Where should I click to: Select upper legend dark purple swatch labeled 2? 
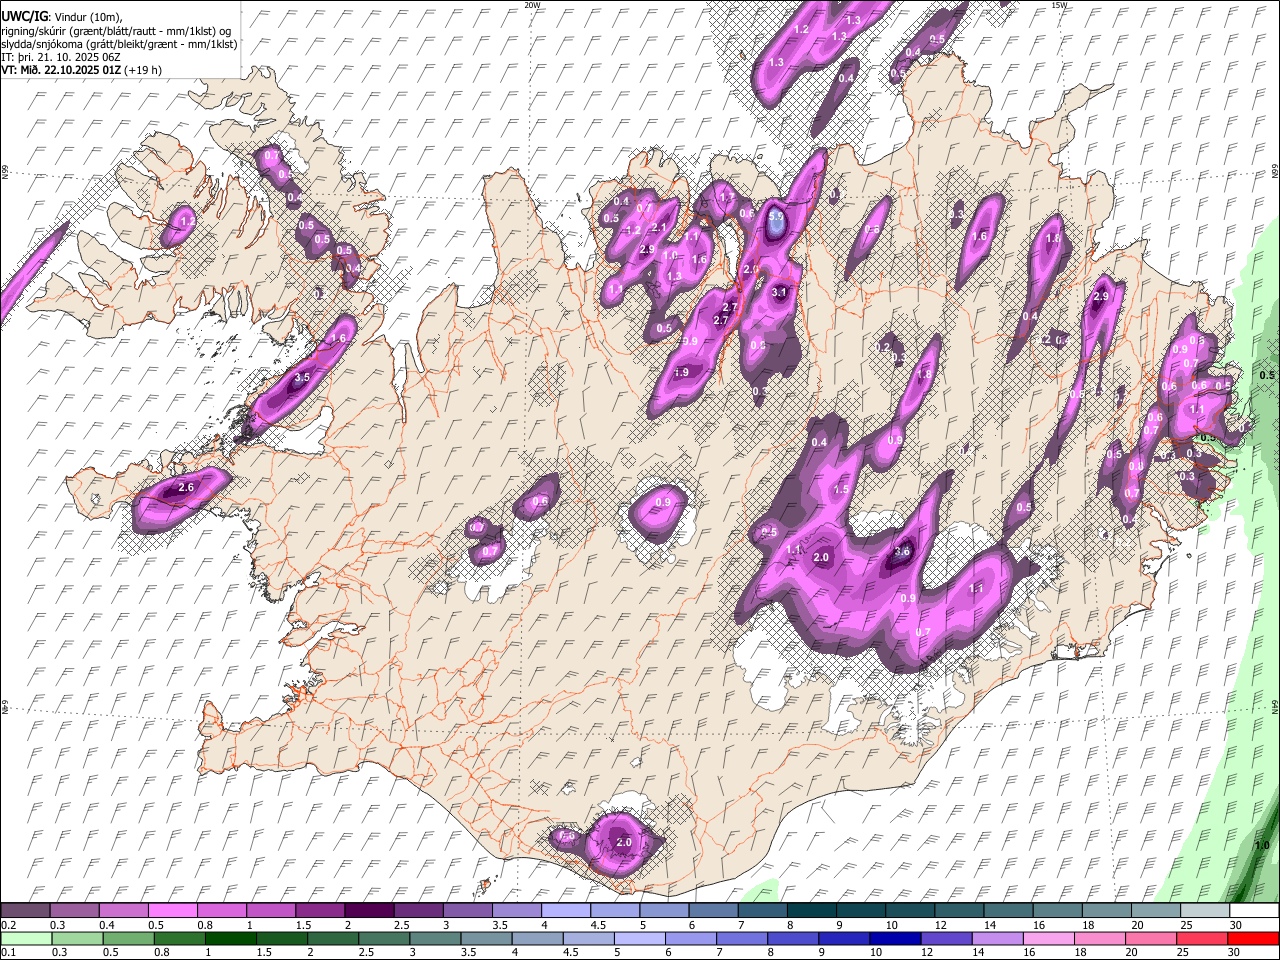369,910
